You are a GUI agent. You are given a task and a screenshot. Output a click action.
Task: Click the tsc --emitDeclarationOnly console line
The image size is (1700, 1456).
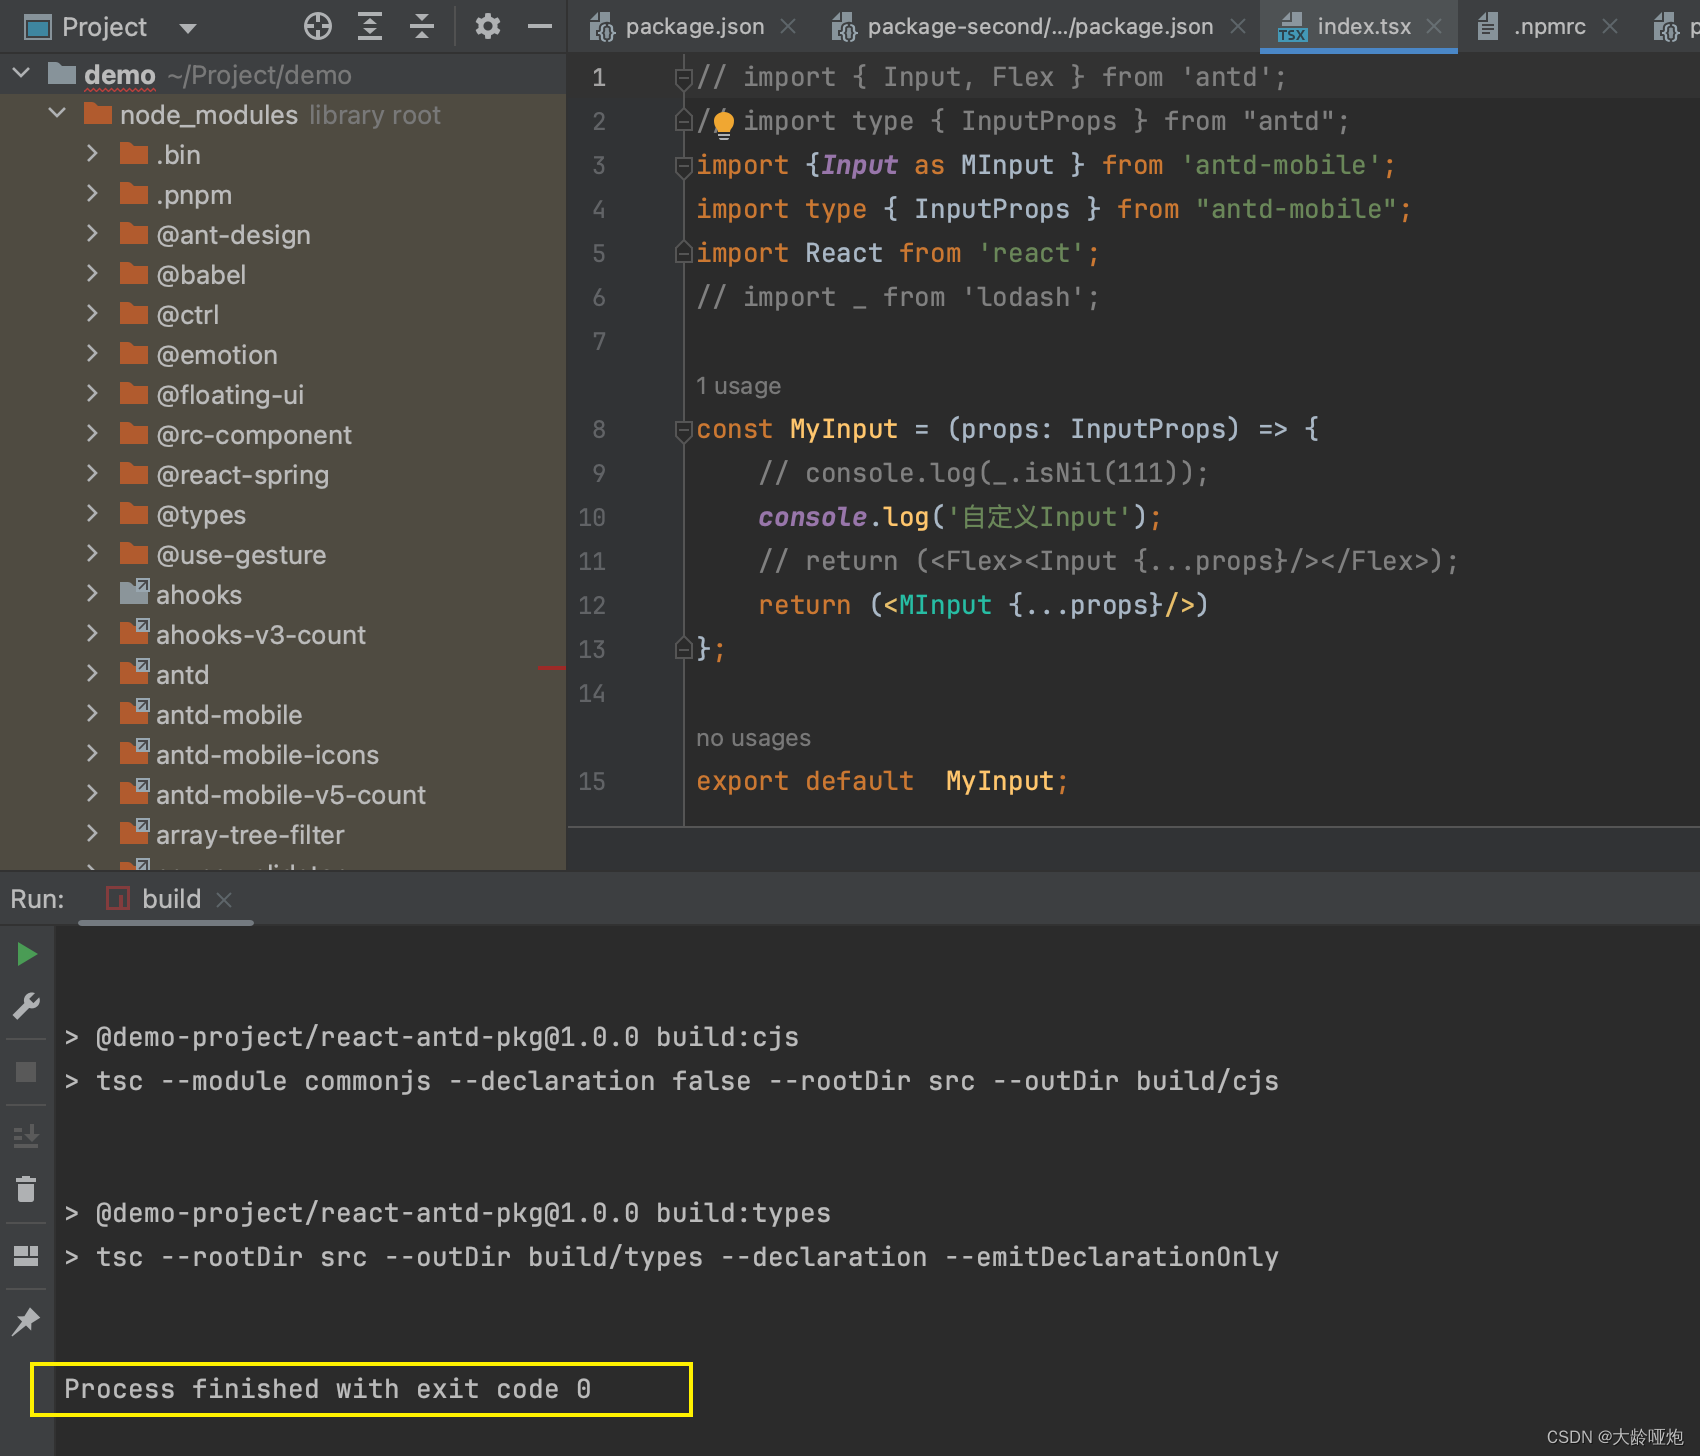671,1257
